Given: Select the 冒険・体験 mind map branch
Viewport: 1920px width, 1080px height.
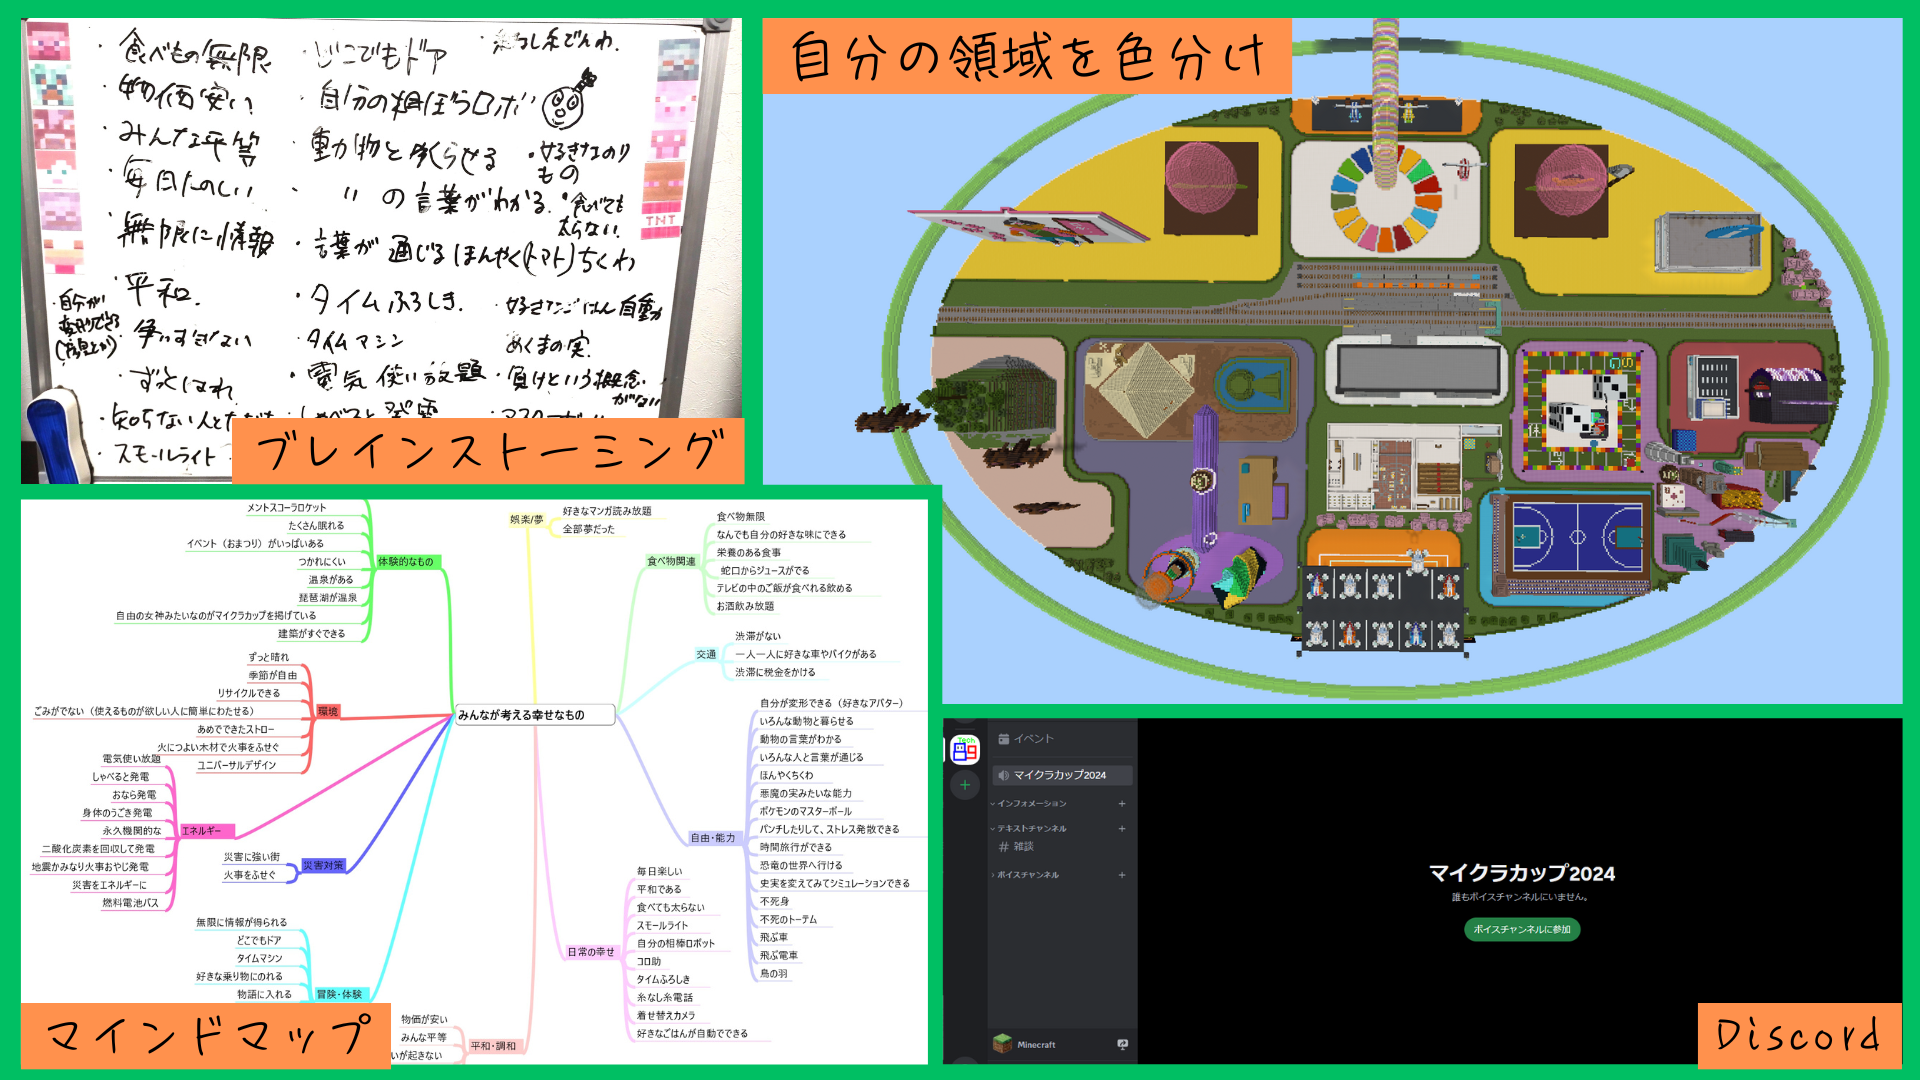Looking at the screenshot, I should click(340, 995).
